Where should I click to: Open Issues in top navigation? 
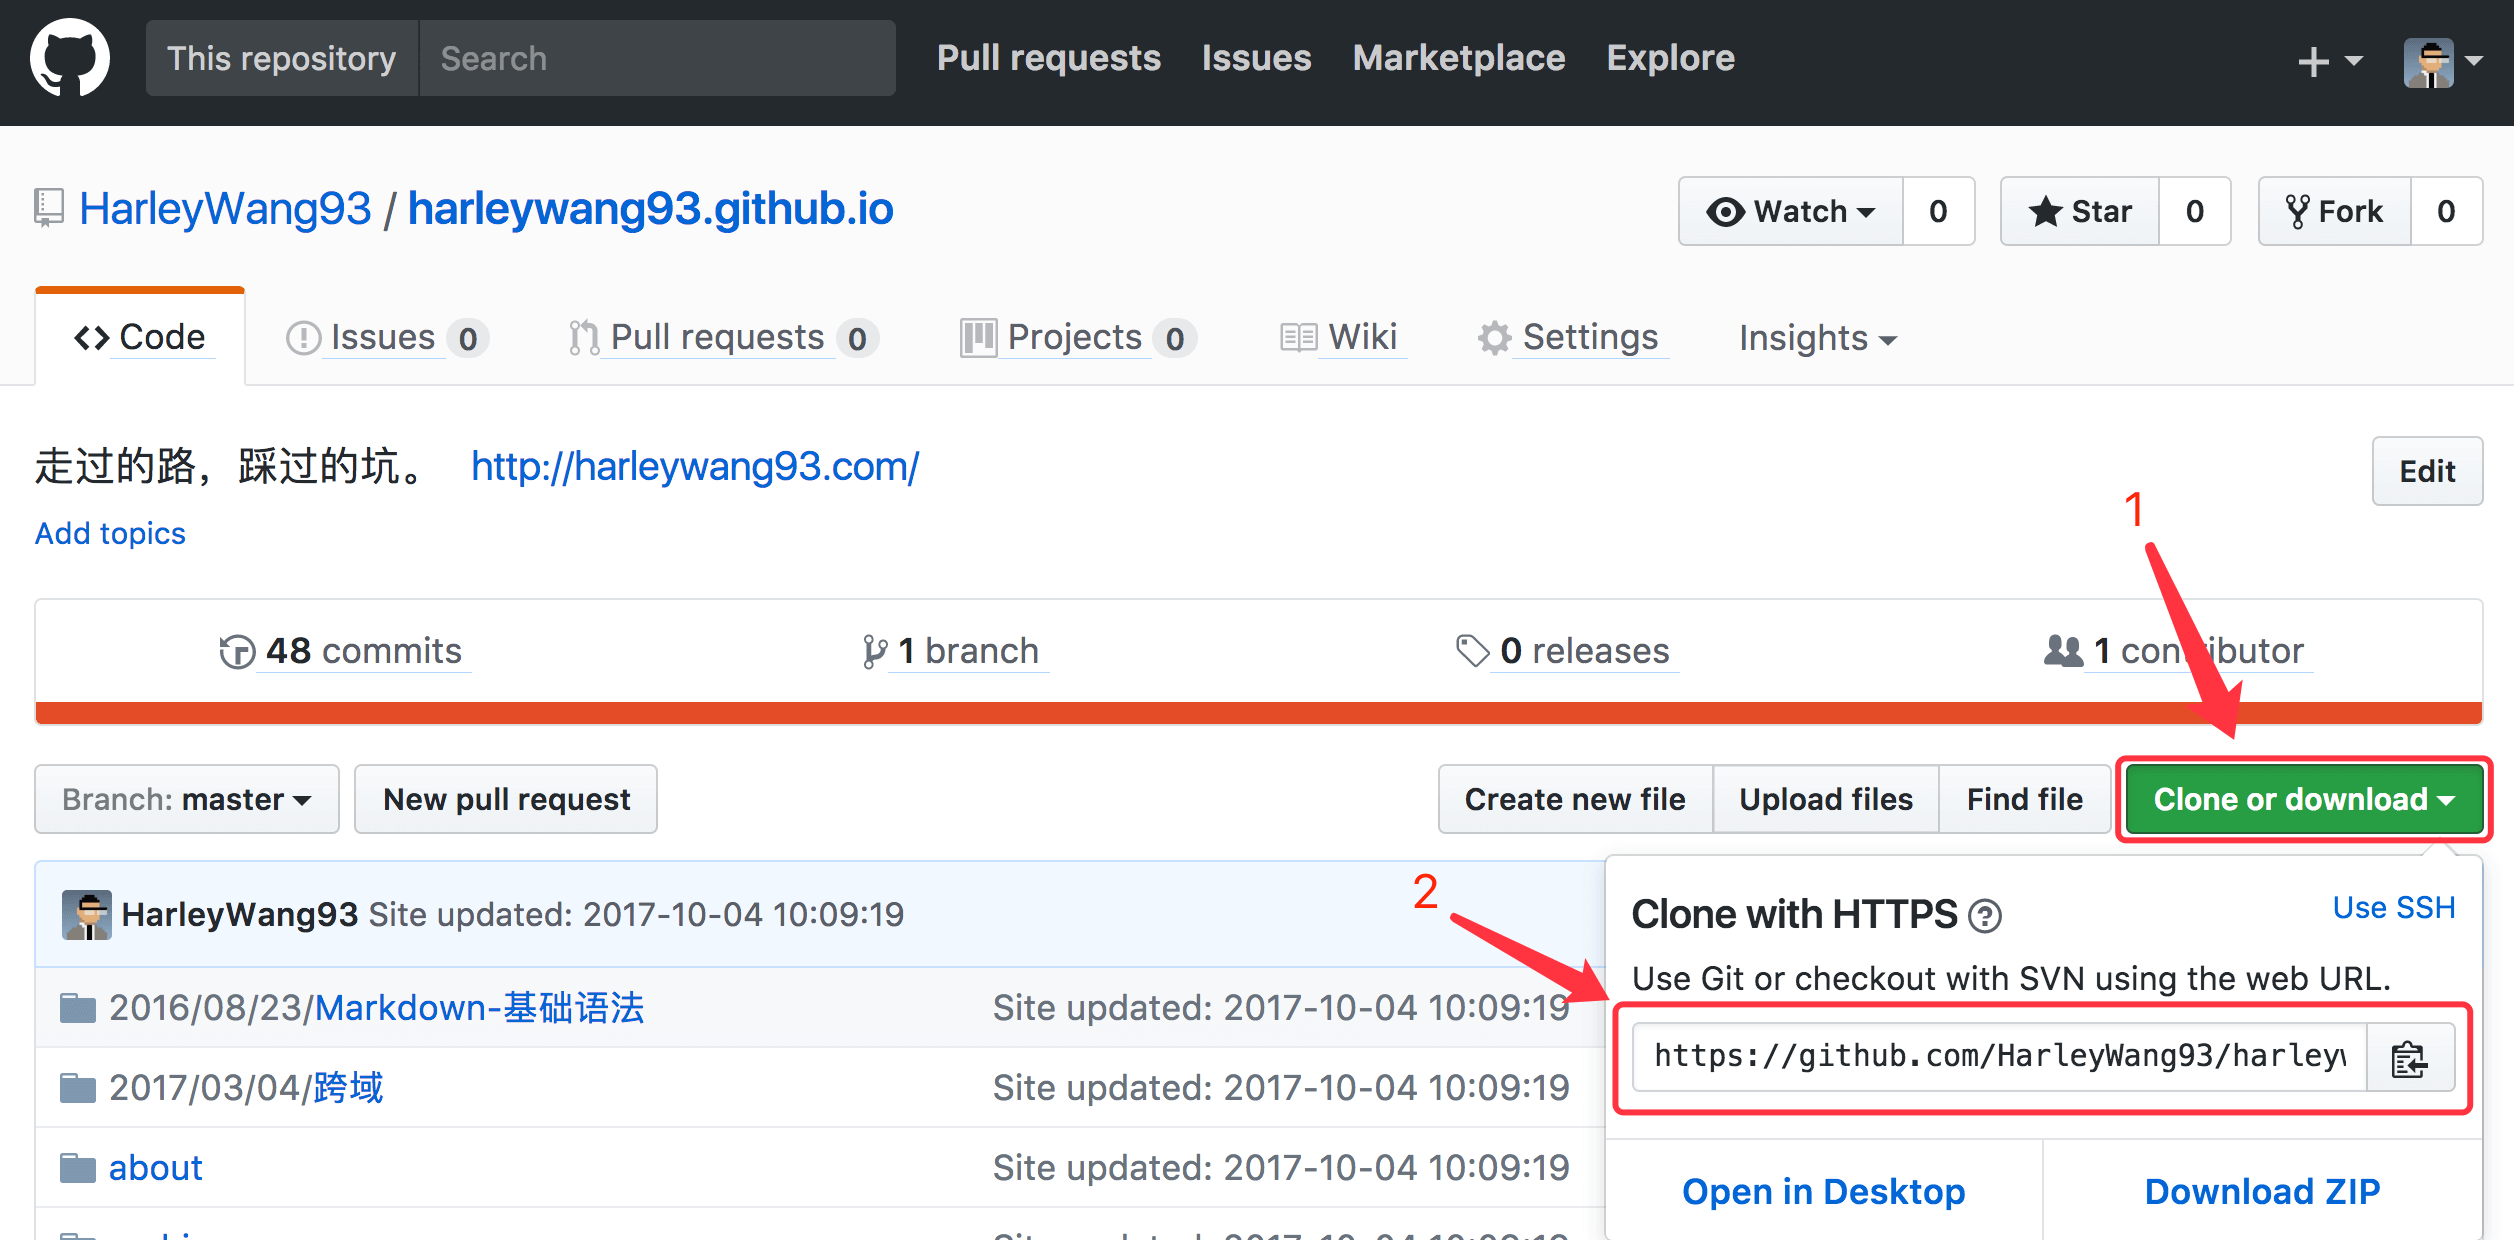click(1256, 58)
